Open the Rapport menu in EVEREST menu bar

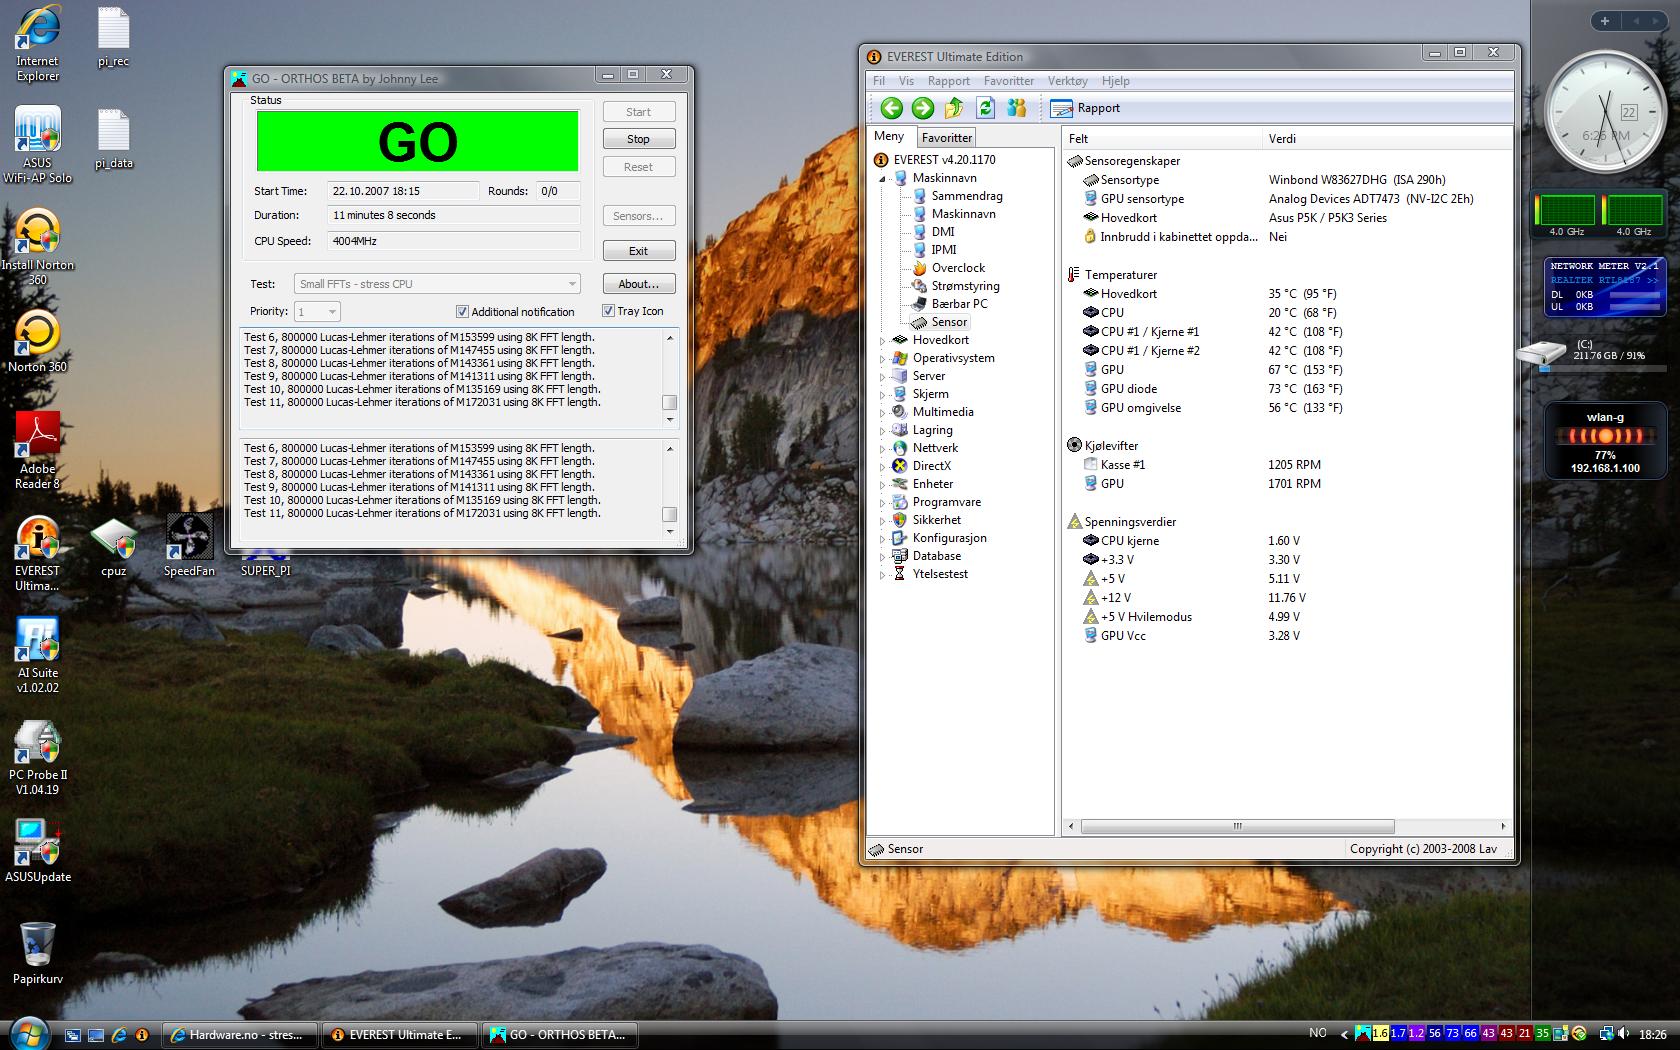click(948, 81)
